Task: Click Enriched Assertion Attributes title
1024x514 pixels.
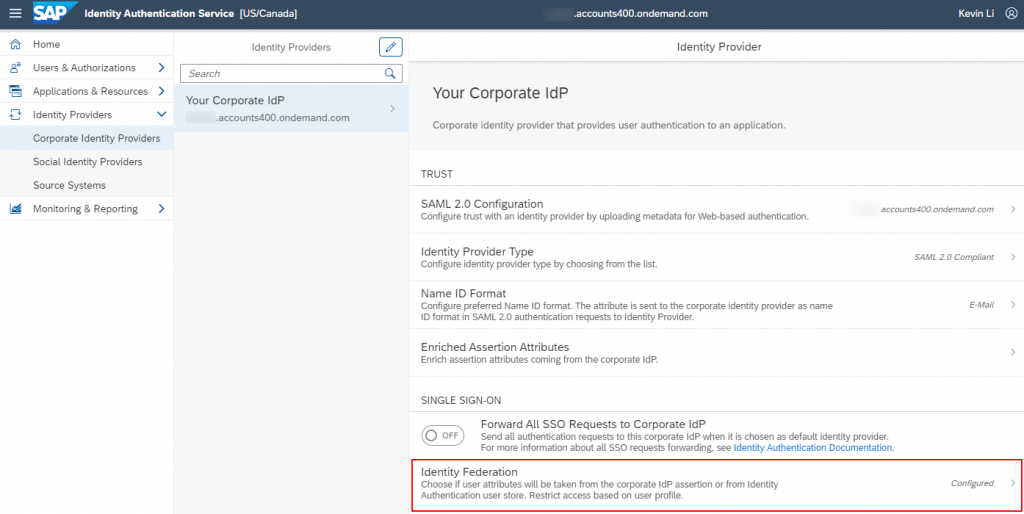Action: (x=495, y=347)
